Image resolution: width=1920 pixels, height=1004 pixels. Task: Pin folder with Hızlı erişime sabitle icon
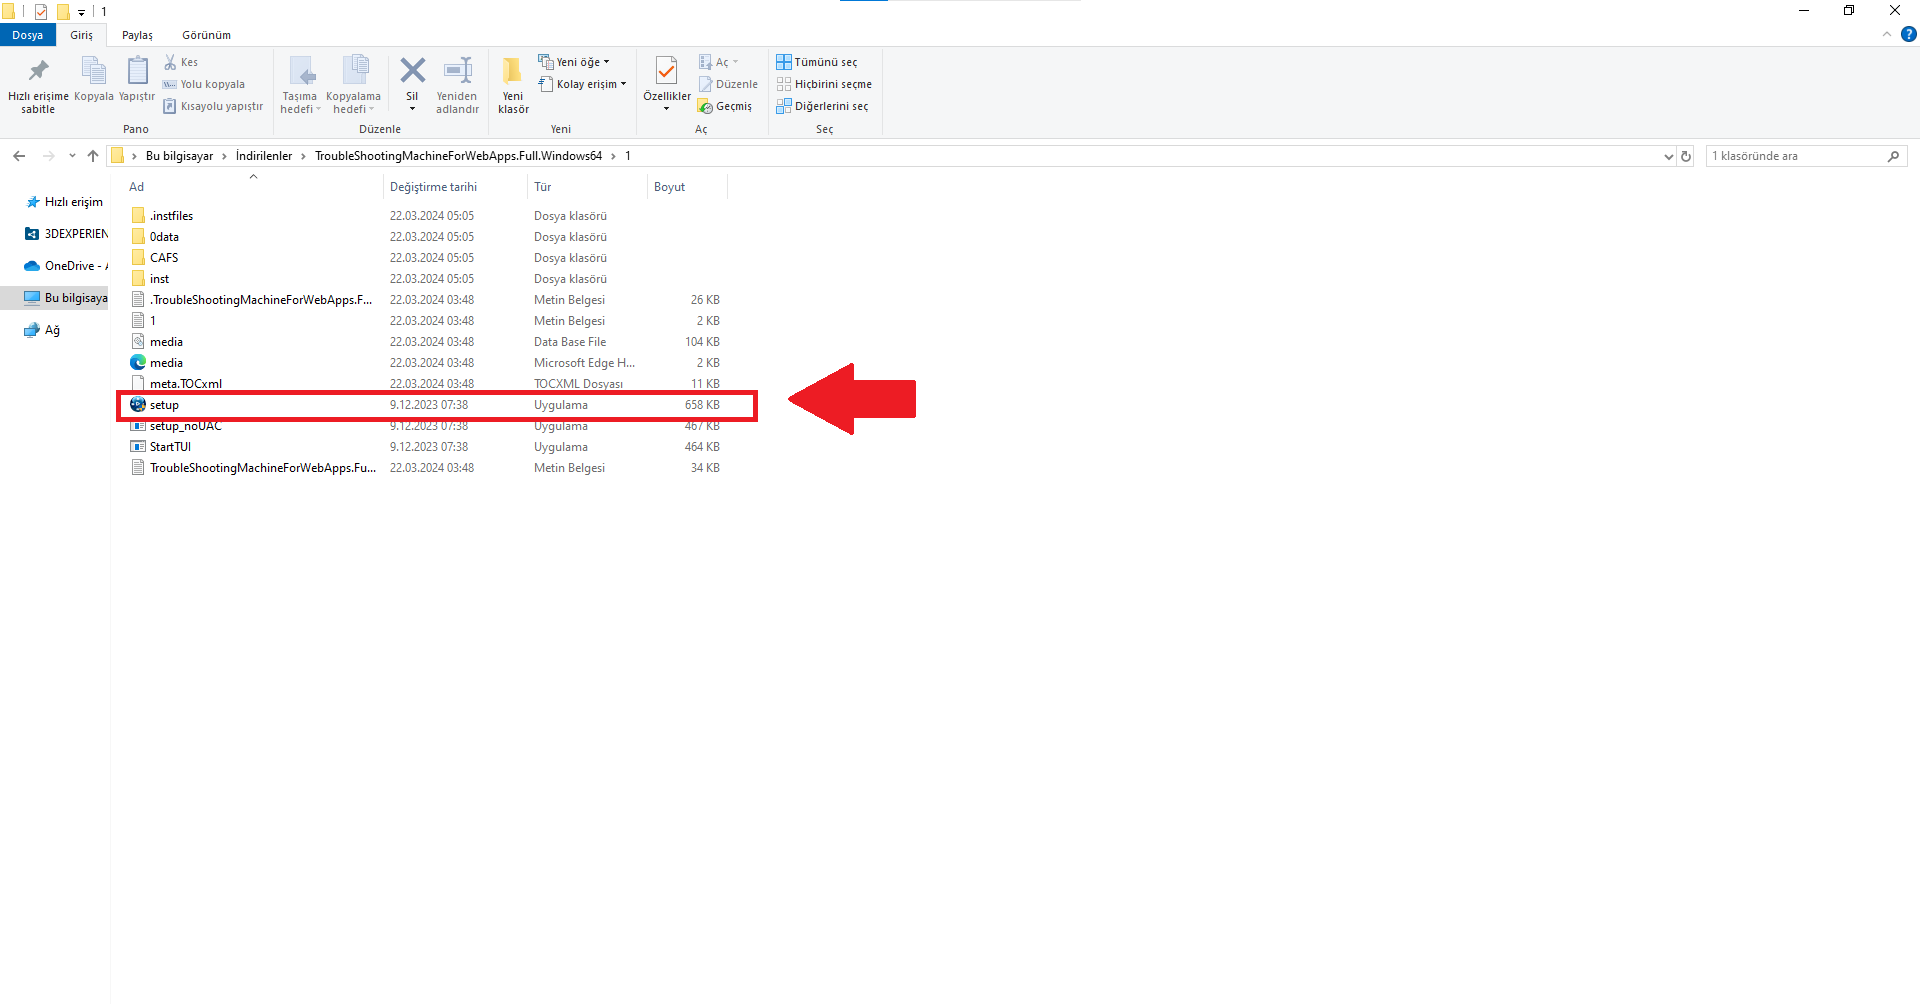[x=38, y=72]
